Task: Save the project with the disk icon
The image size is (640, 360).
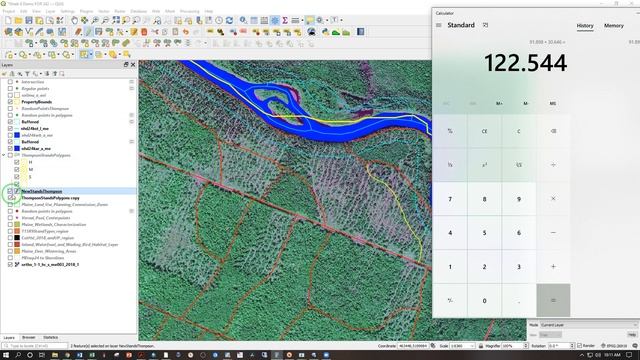Action: [x=29, y=20]
